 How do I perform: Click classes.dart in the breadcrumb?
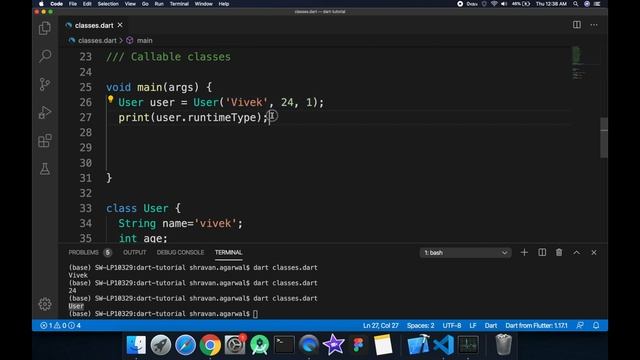click(97, 40)
